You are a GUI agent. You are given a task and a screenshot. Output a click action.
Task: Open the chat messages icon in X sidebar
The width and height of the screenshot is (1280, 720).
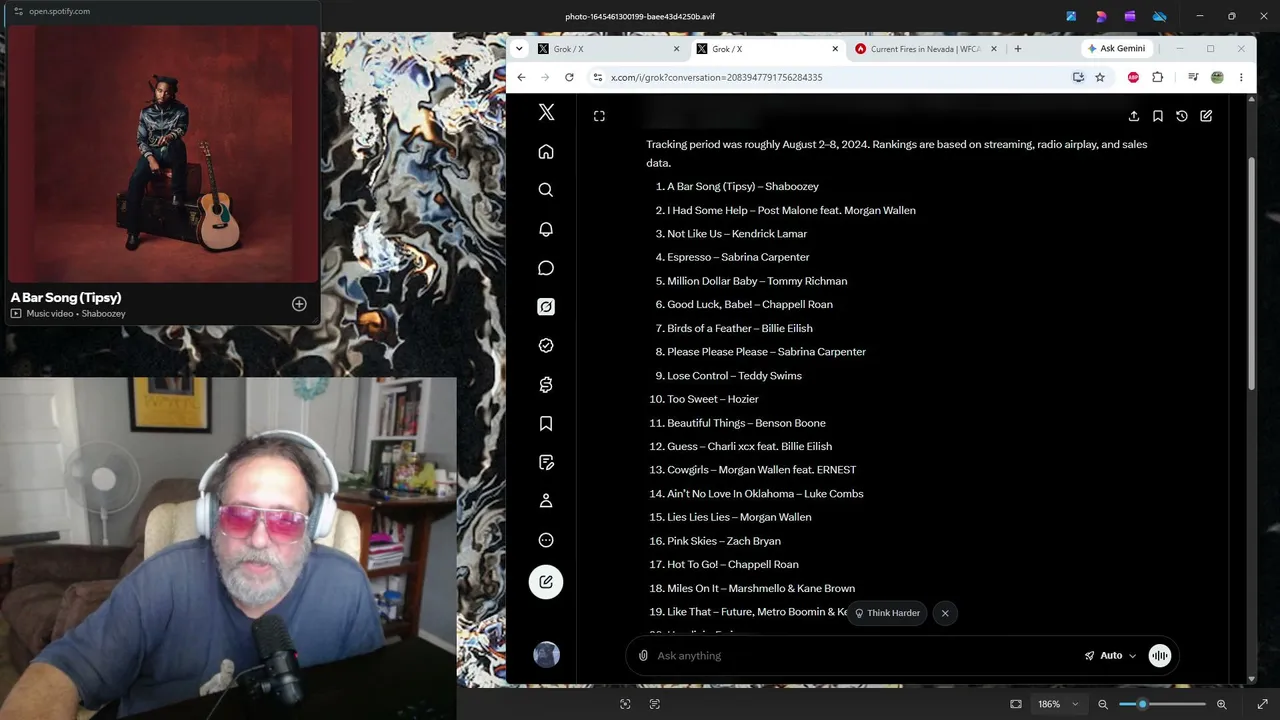click(546, 268)
